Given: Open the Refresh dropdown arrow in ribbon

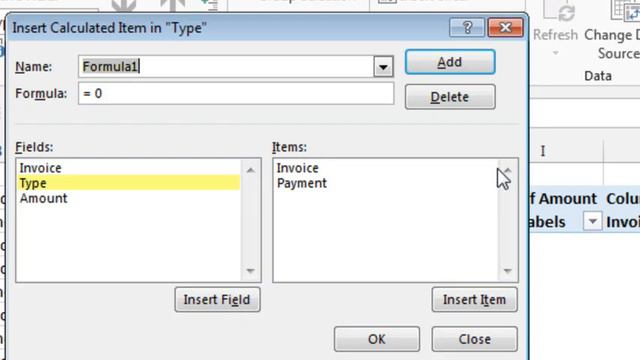Looking at the screenshot, I should (556, 53).
